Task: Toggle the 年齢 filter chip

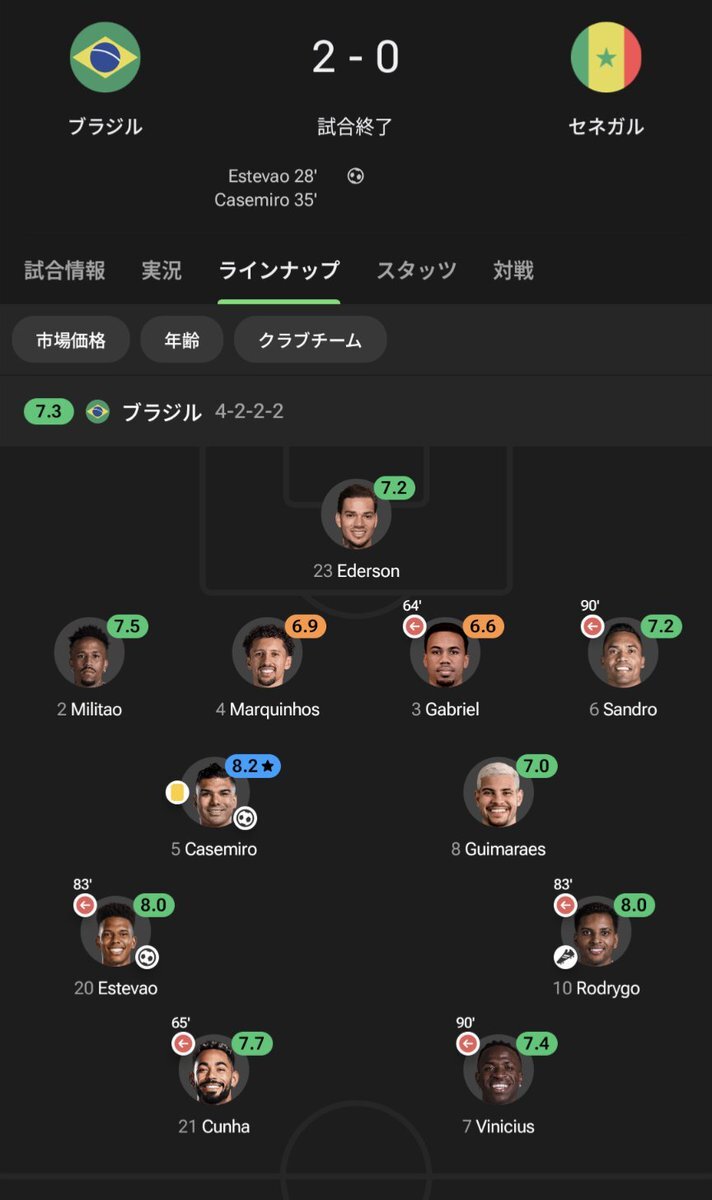Action: (181, 340)
